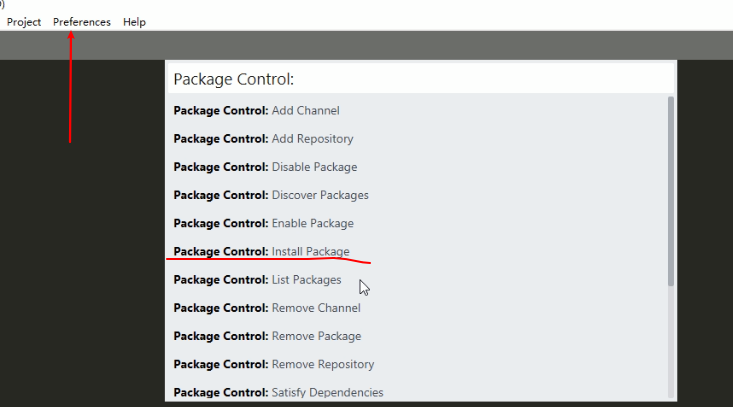Click the command palette search input
Image resolution: width=733 pixels, height=407 pixels.
(420, 79)
